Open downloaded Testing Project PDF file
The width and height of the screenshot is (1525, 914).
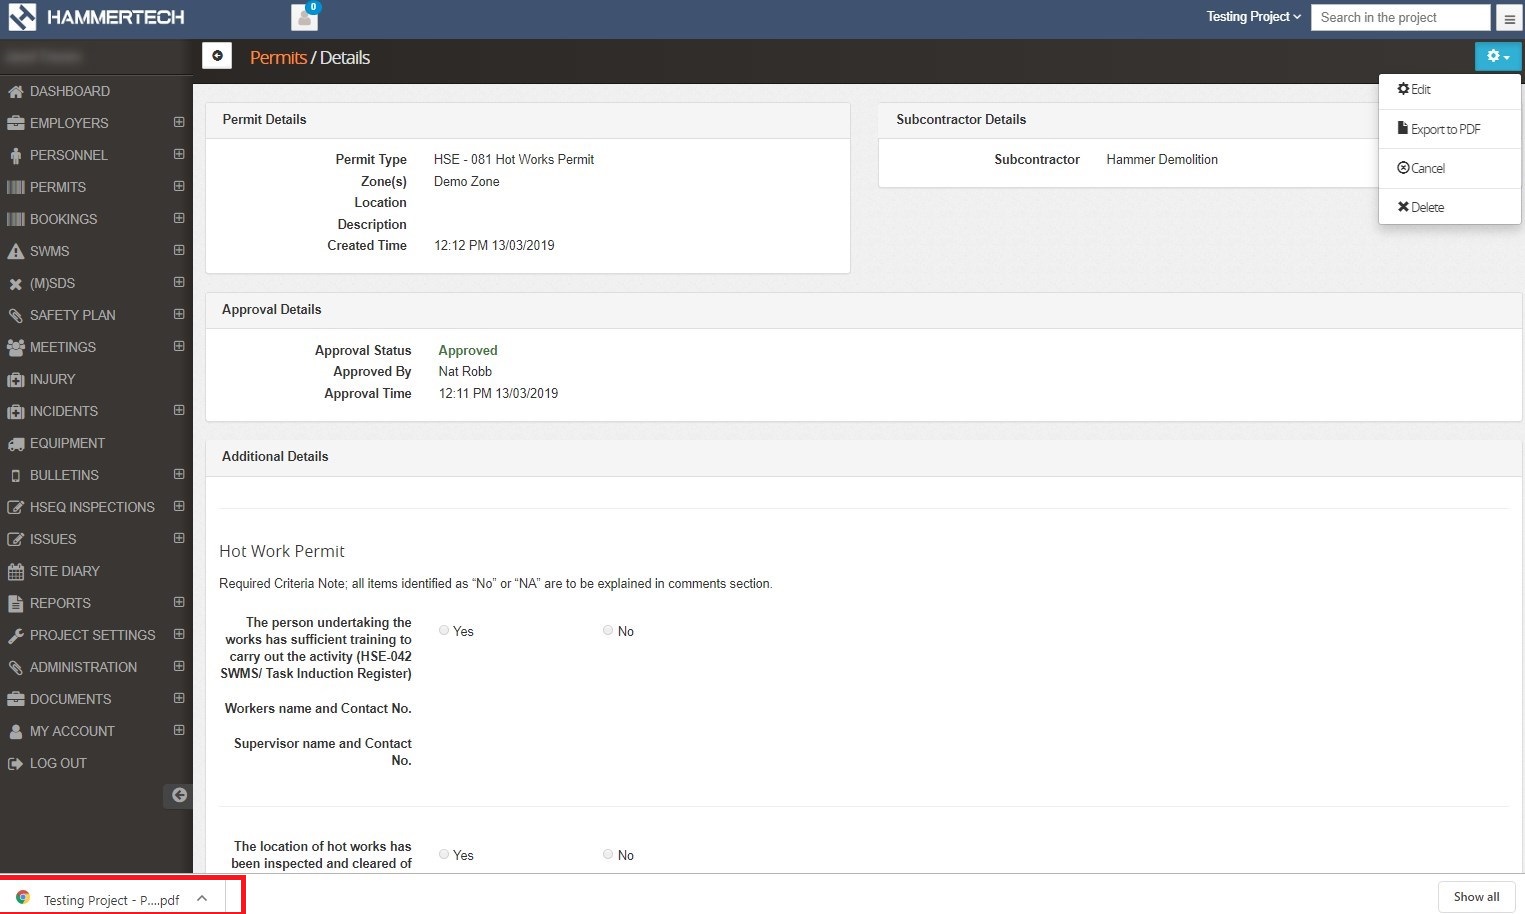(x=110, y=899)
